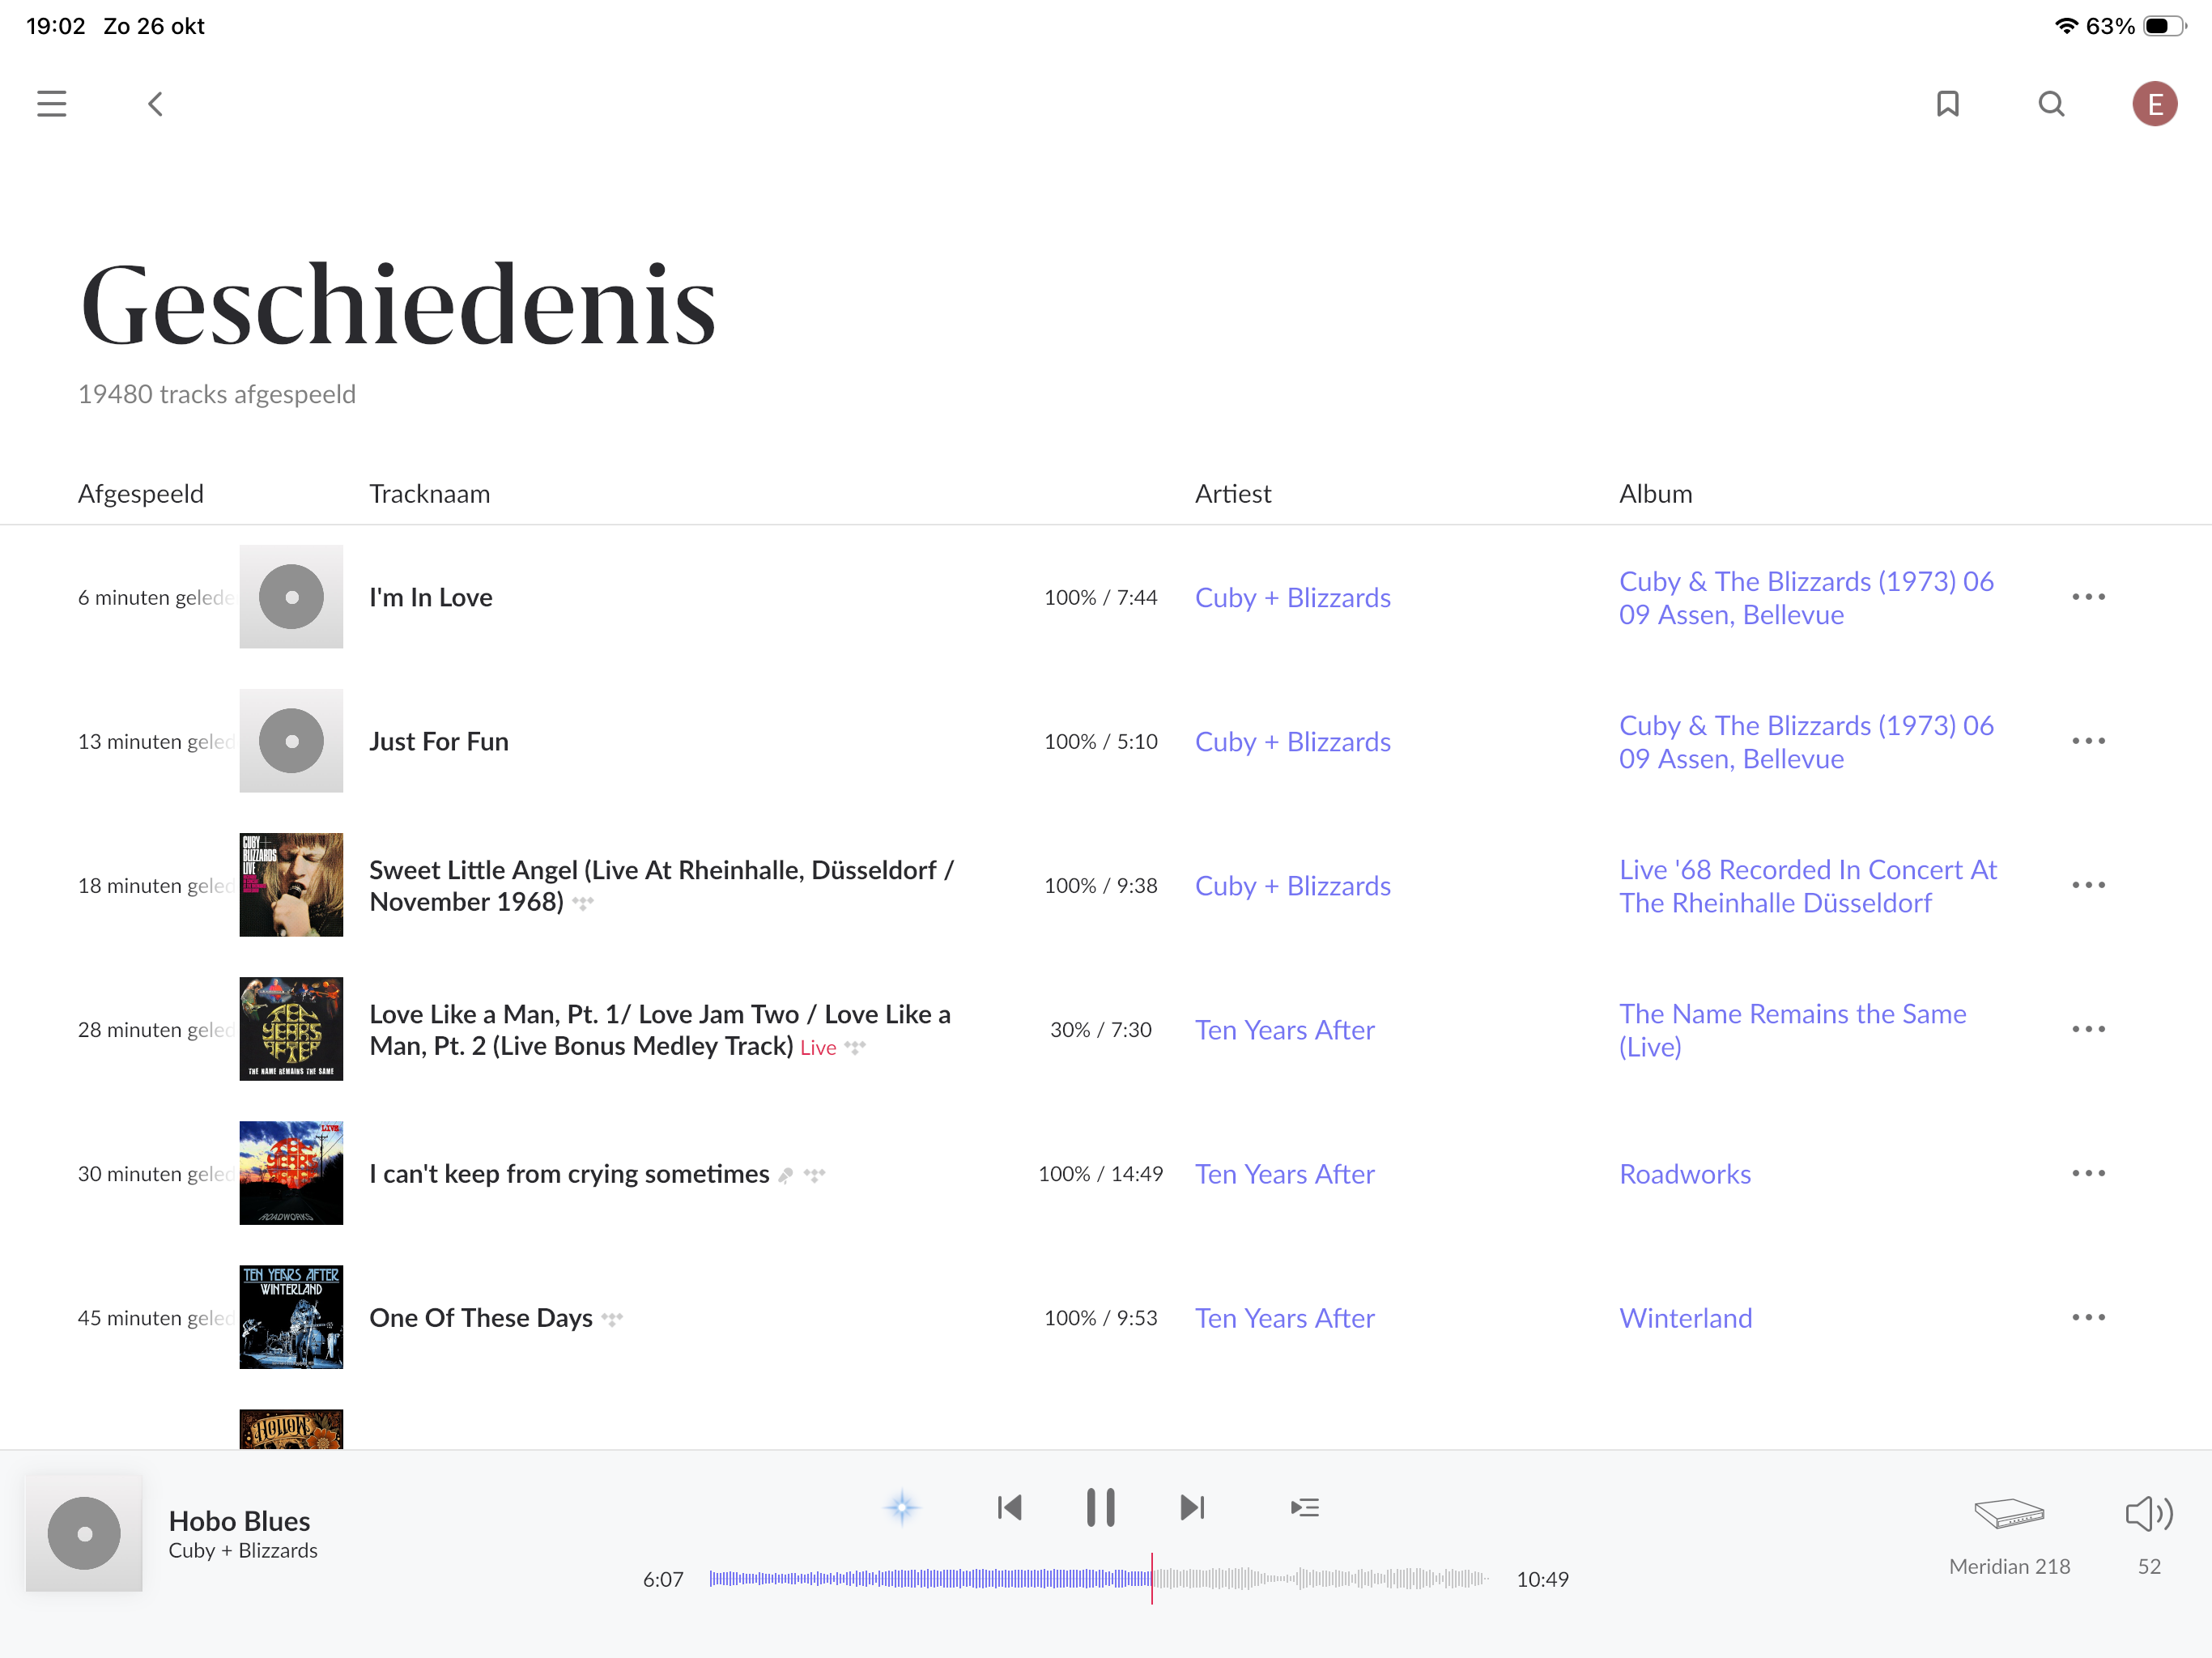Open the Winterland album link
Image resolution: width=2212 pixels, height=1658 pixels.
1685,1318
